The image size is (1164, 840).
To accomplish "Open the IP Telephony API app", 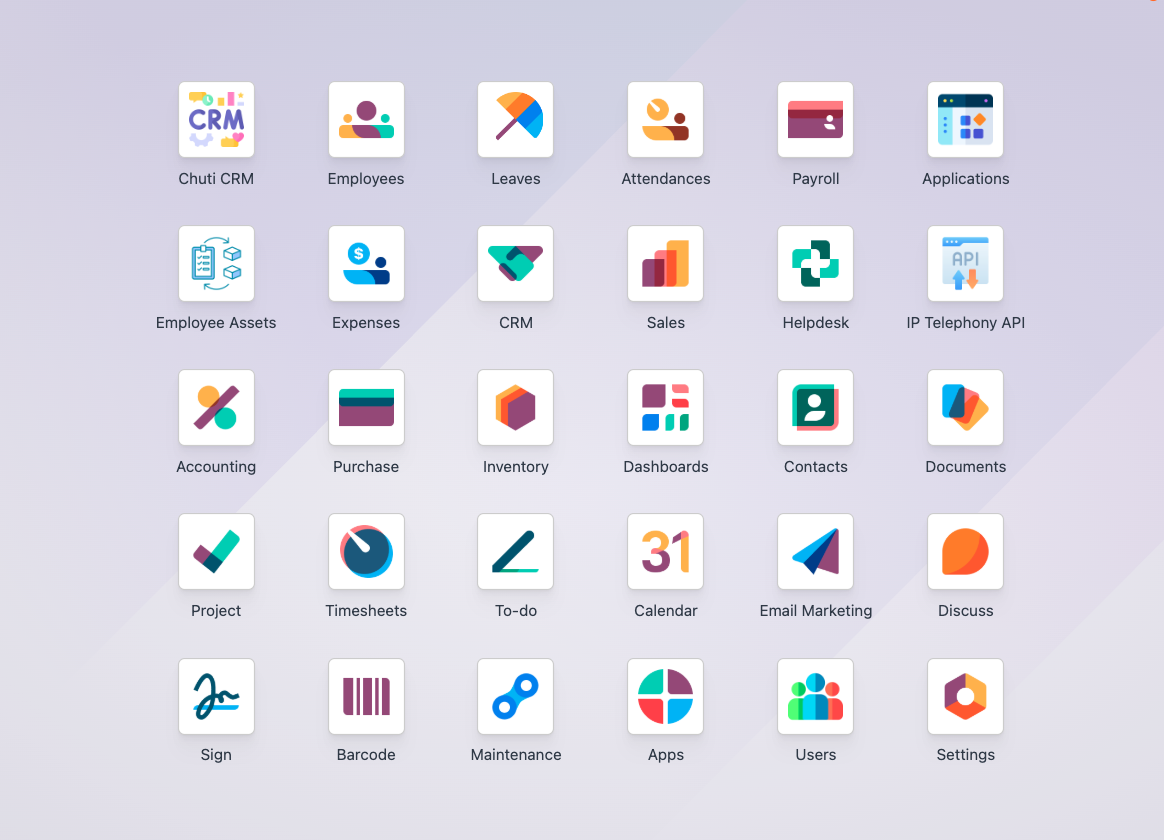I will coord(965,263).
